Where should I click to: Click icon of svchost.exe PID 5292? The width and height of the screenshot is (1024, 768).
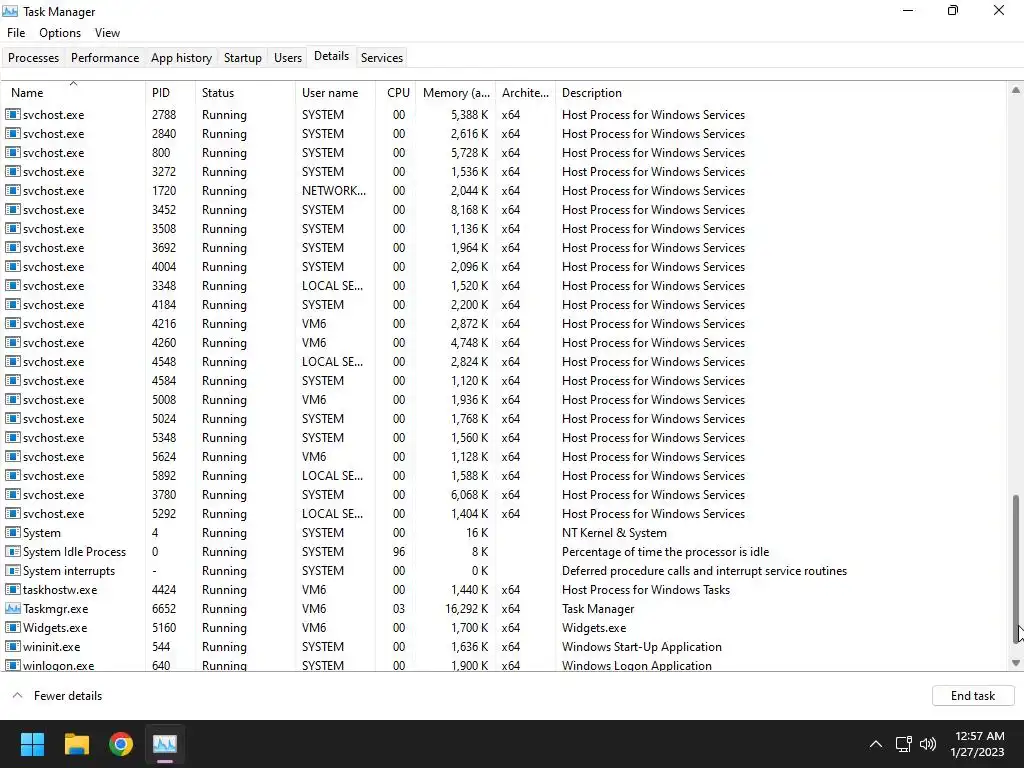click(12, 514)
